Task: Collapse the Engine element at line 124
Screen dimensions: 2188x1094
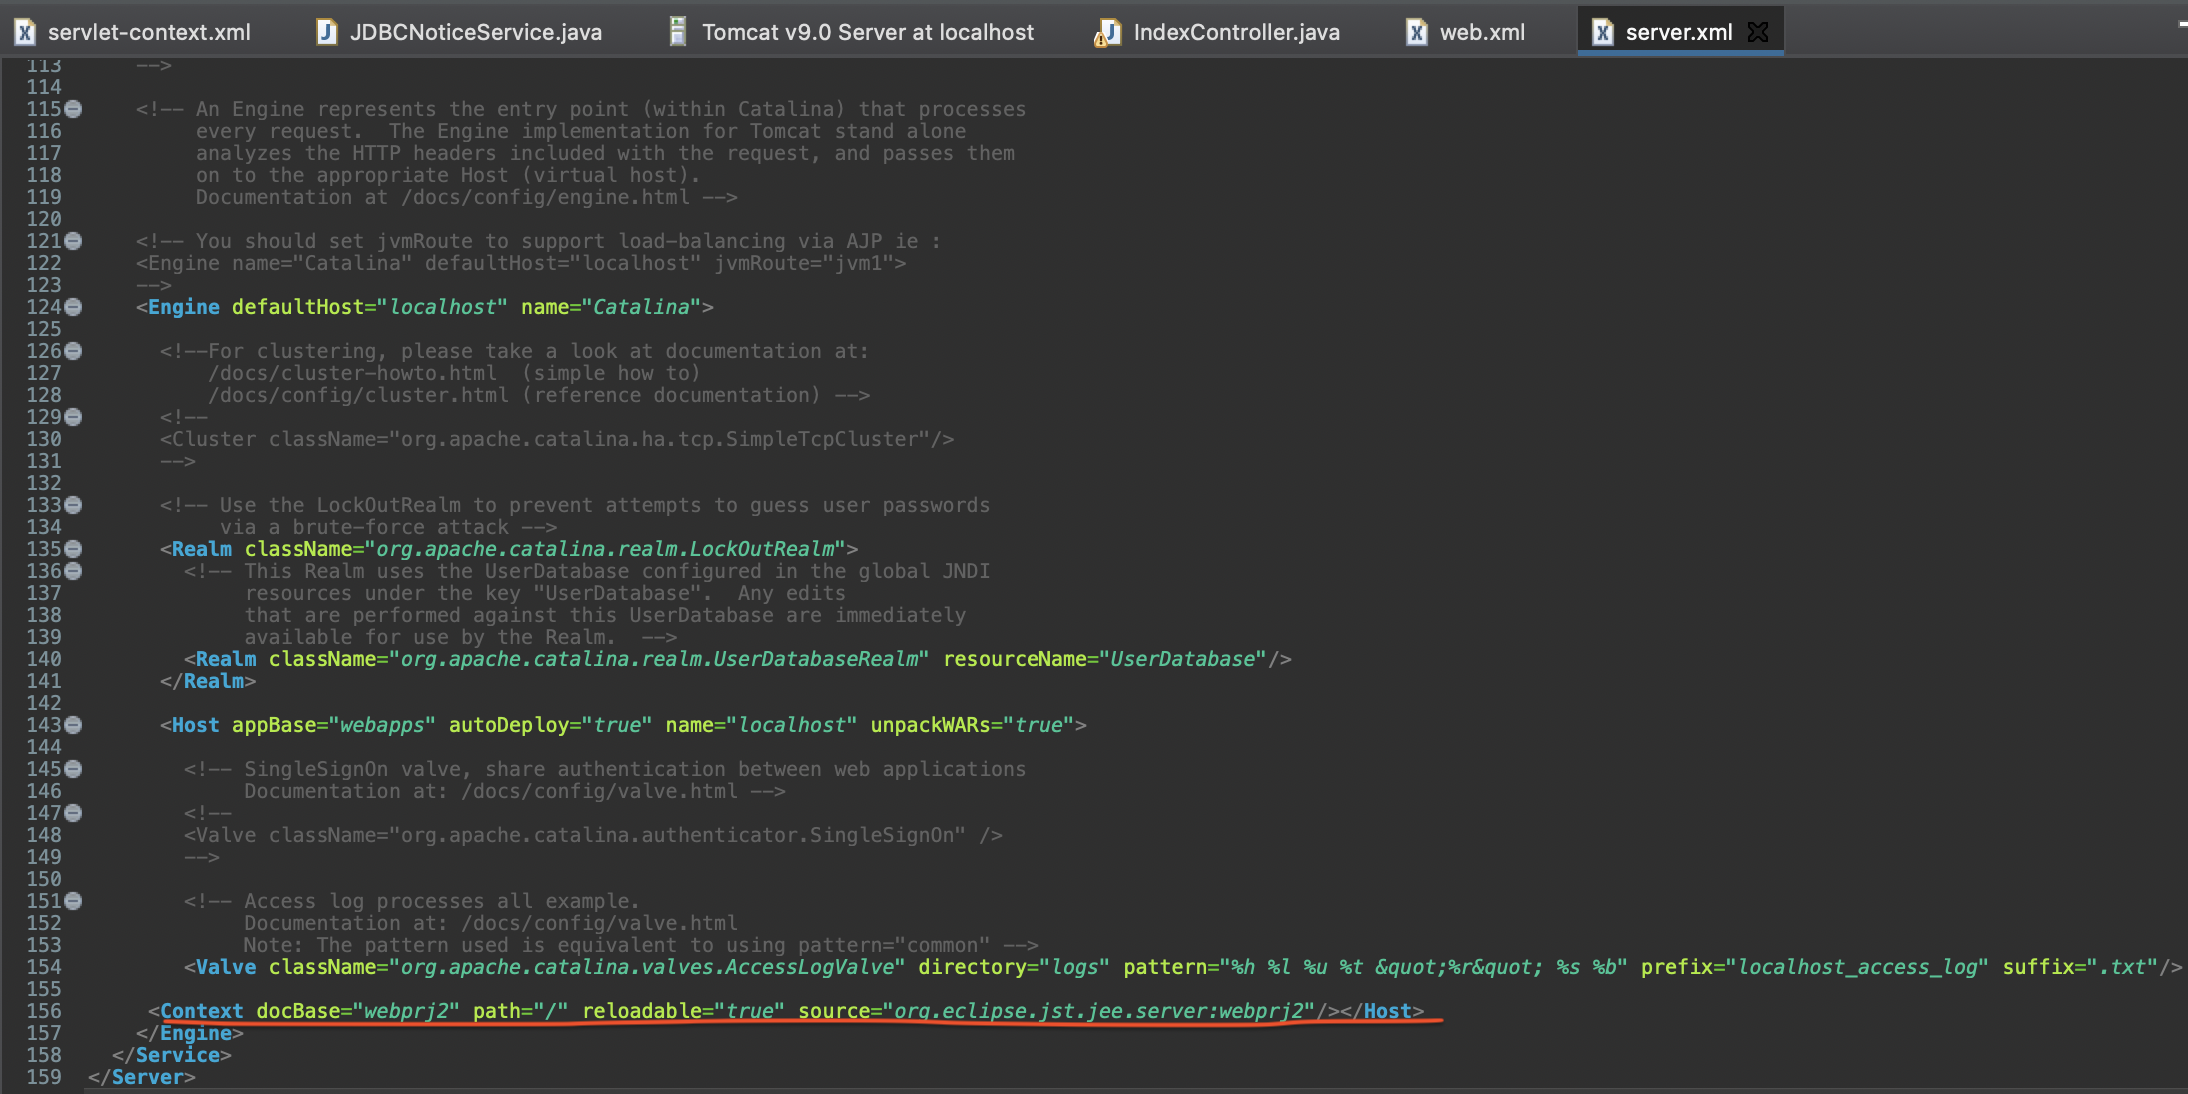Action: (74, 307)
